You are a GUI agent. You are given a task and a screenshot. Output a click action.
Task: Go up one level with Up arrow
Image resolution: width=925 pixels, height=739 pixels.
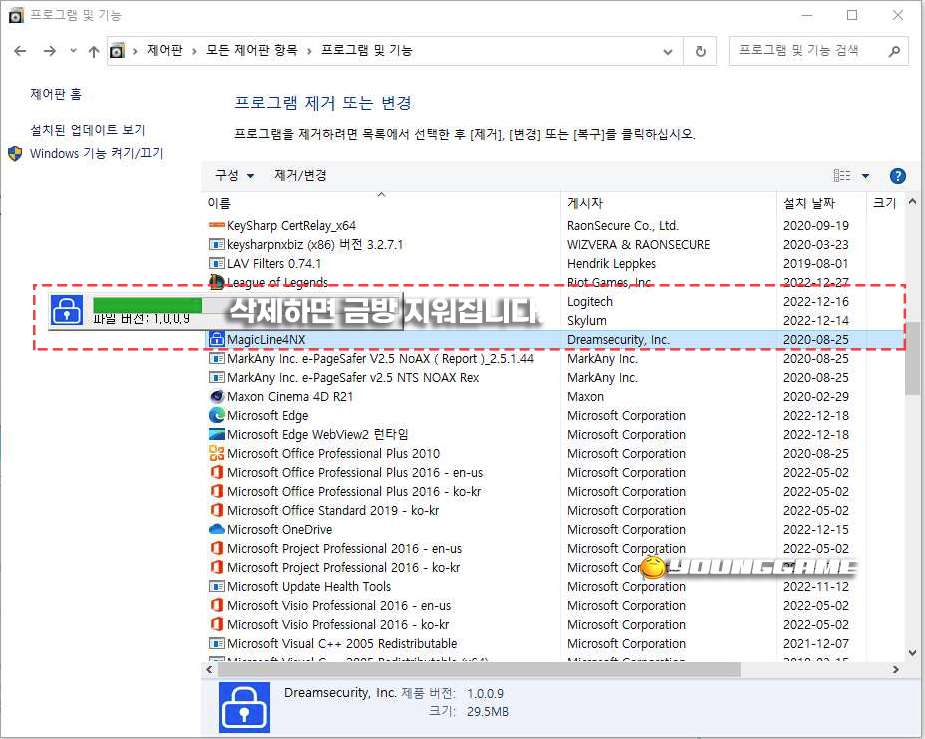(x=94, y=51)
